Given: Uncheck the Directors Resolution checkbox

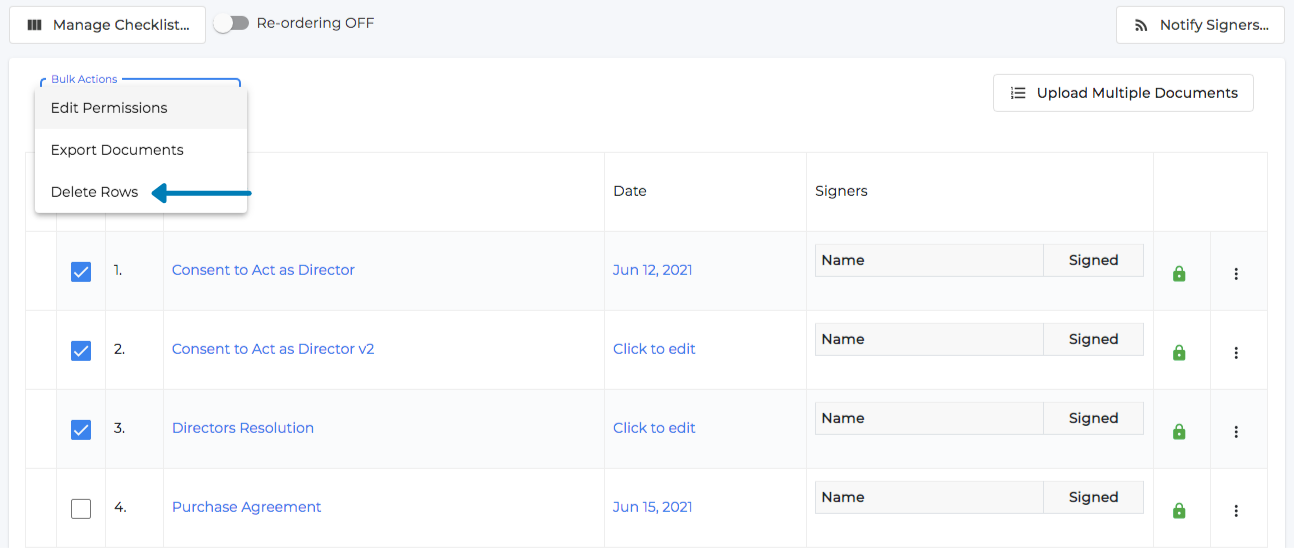Looking at the screenshot, I should [81, 429].
